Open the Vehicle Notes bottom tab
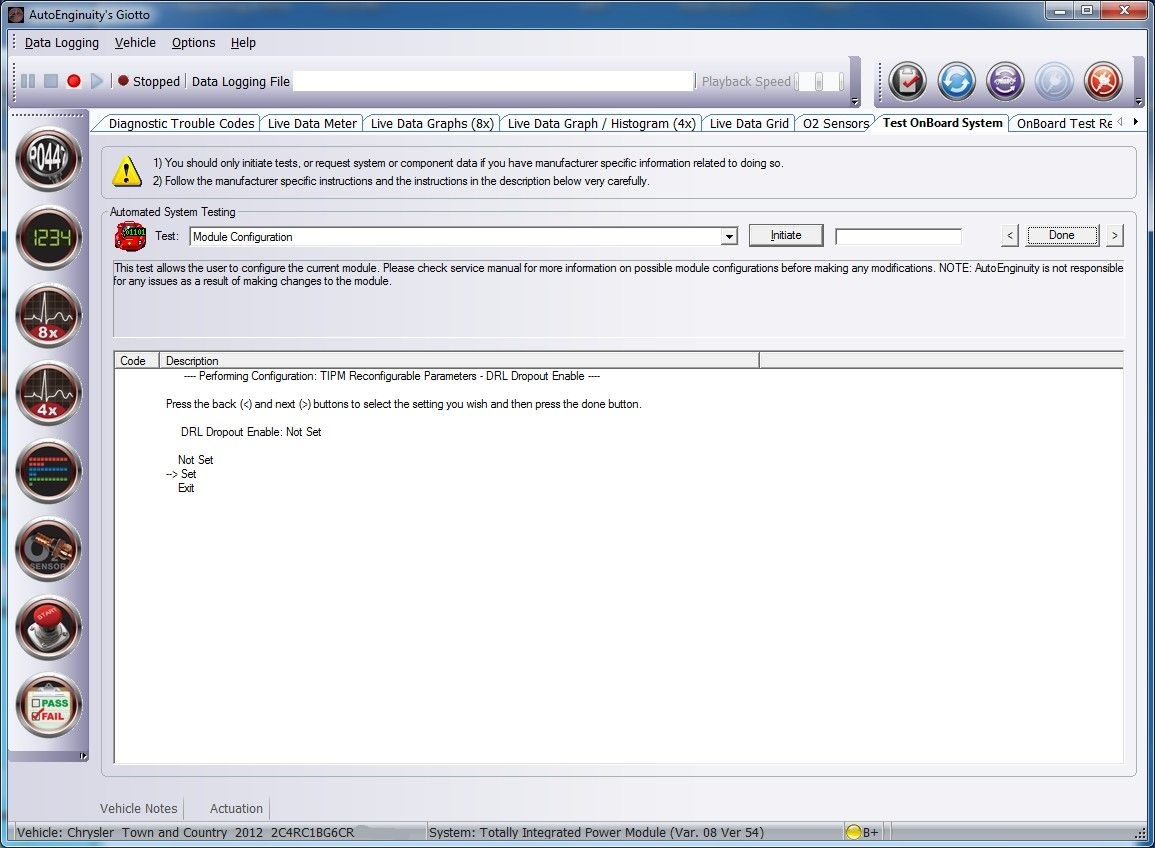 138,808
